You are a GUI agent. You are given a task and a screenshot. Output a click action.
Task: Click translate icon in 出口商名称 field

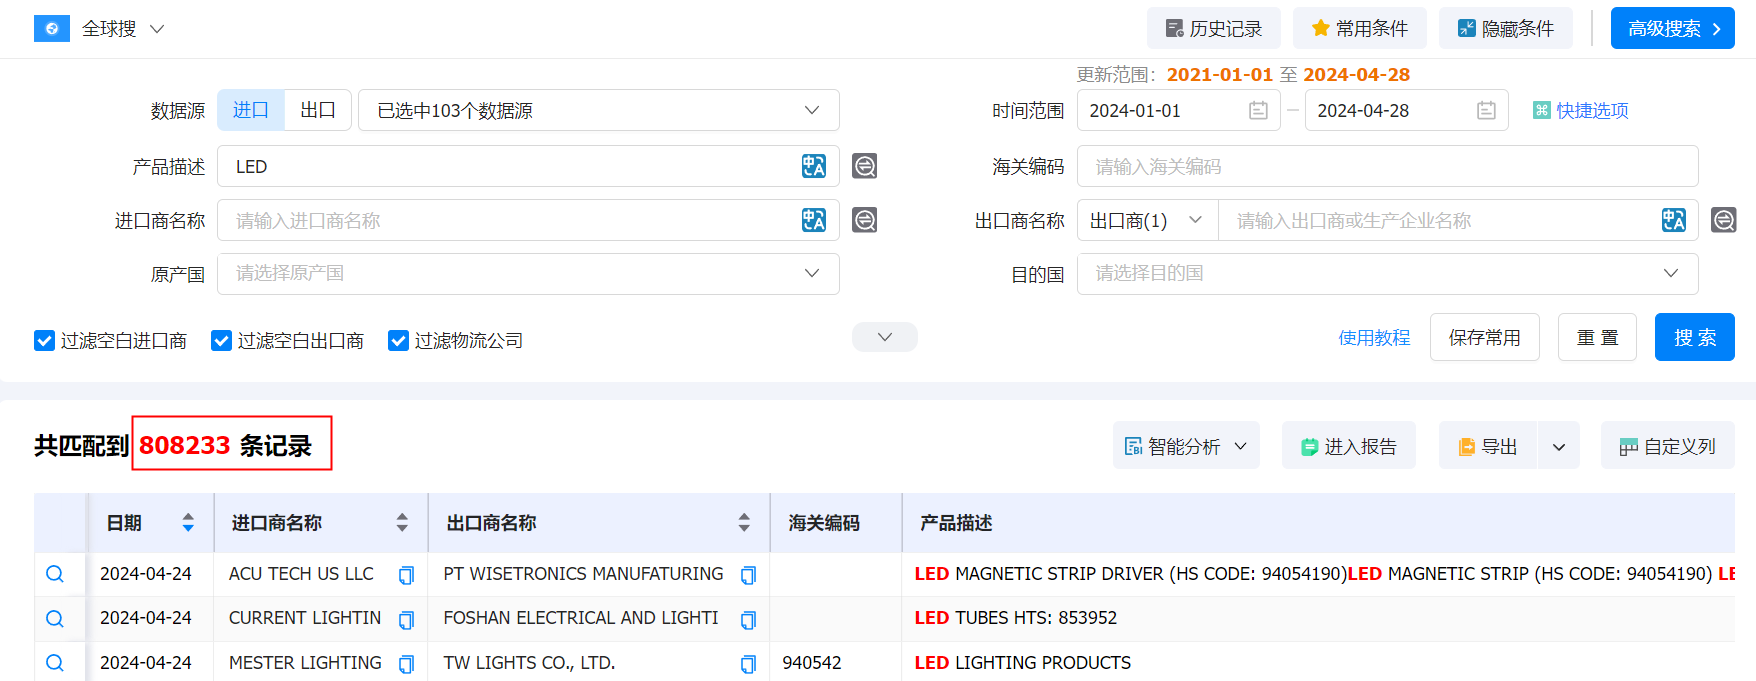pos(1673,220)
